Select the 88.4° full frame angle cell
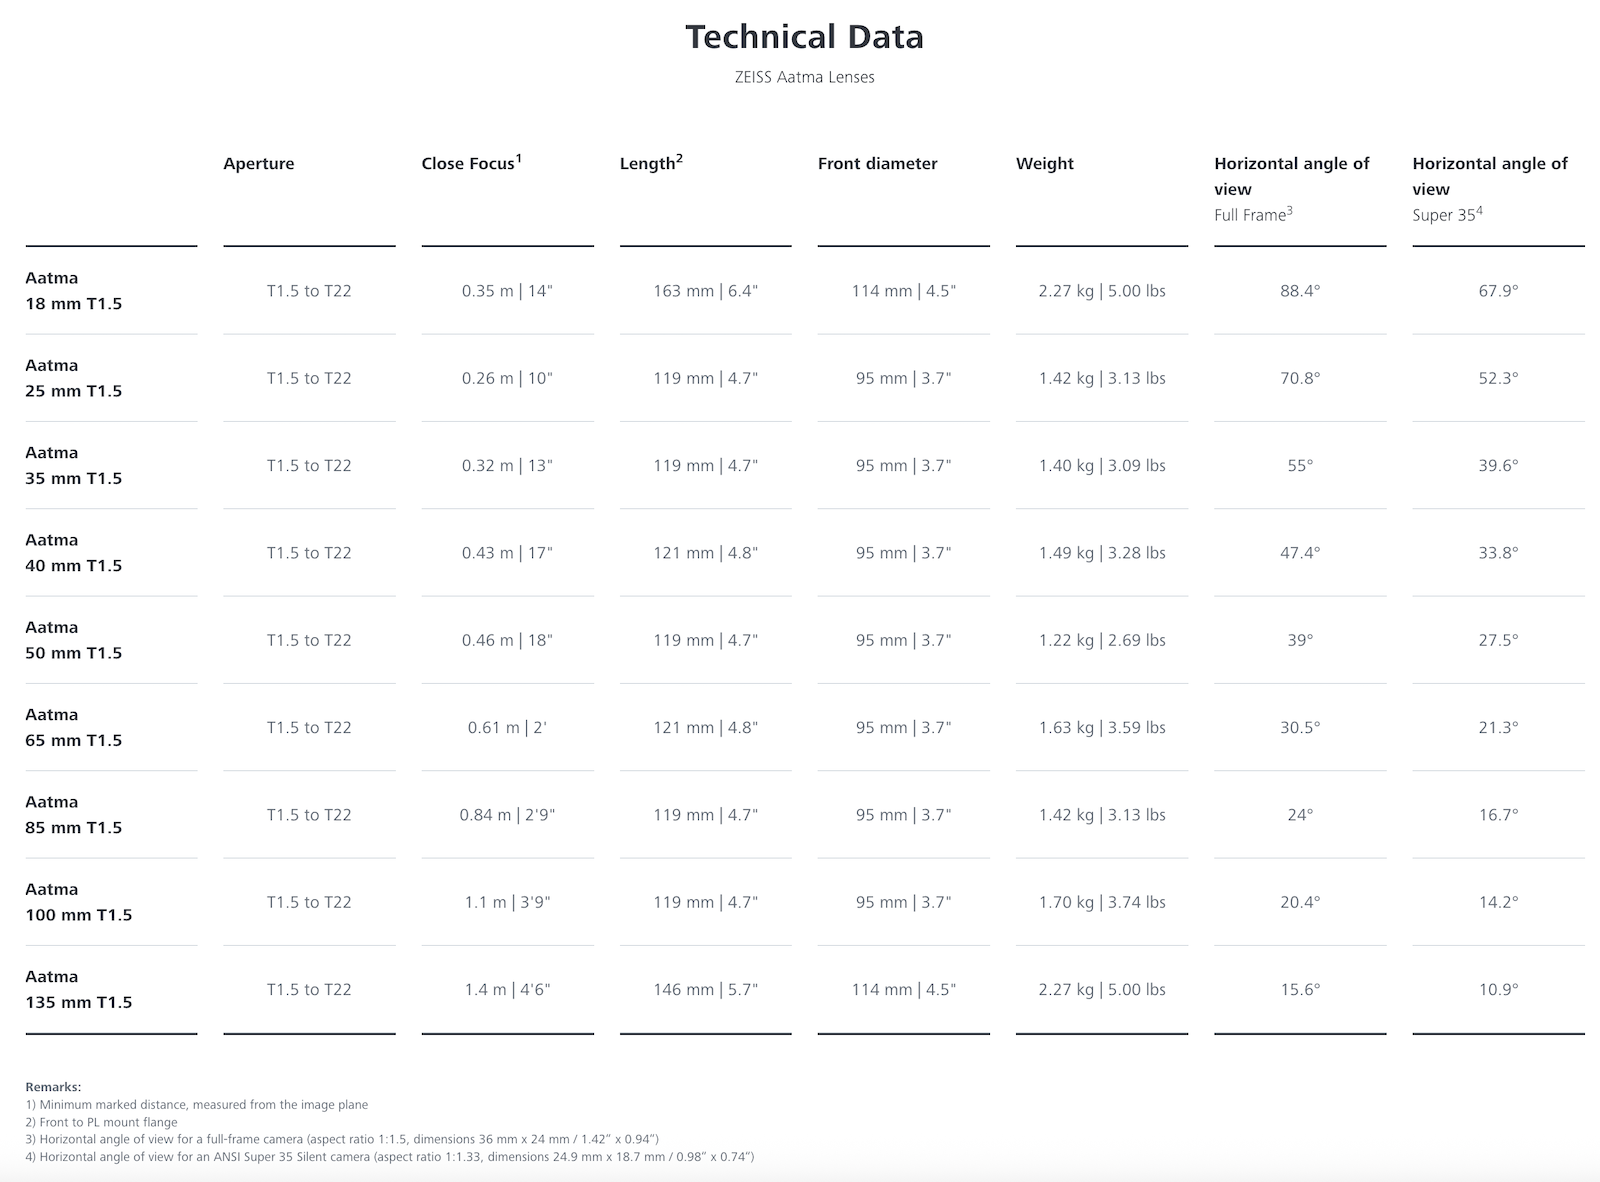Viewport: 1600px width, 1182px height. click(1300, 291)
